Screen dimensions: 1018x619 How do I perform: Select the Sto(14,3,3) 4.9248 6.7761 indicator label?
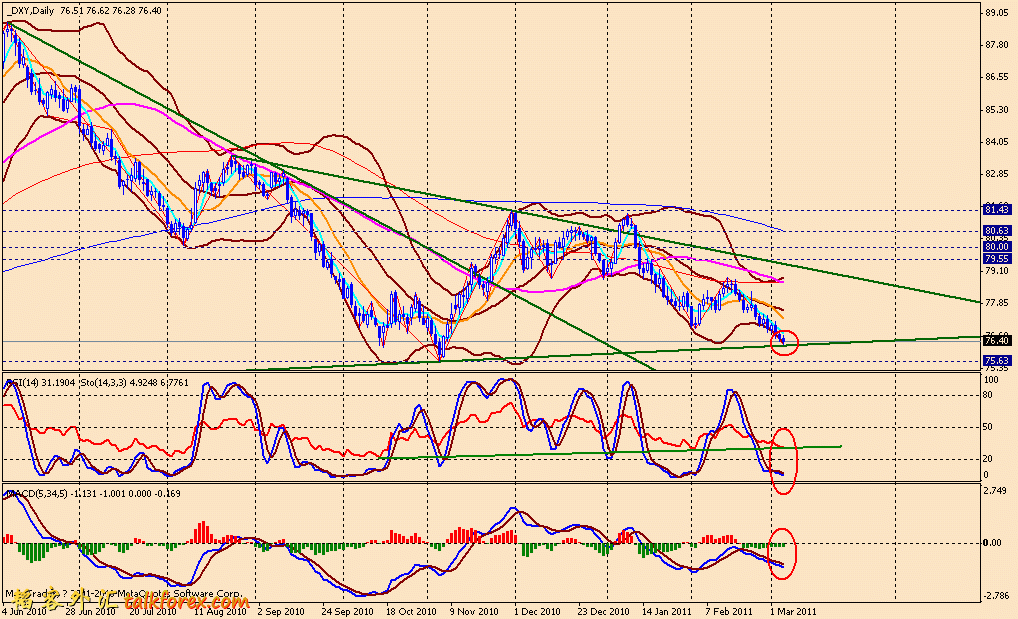click(x=135, y=383)
